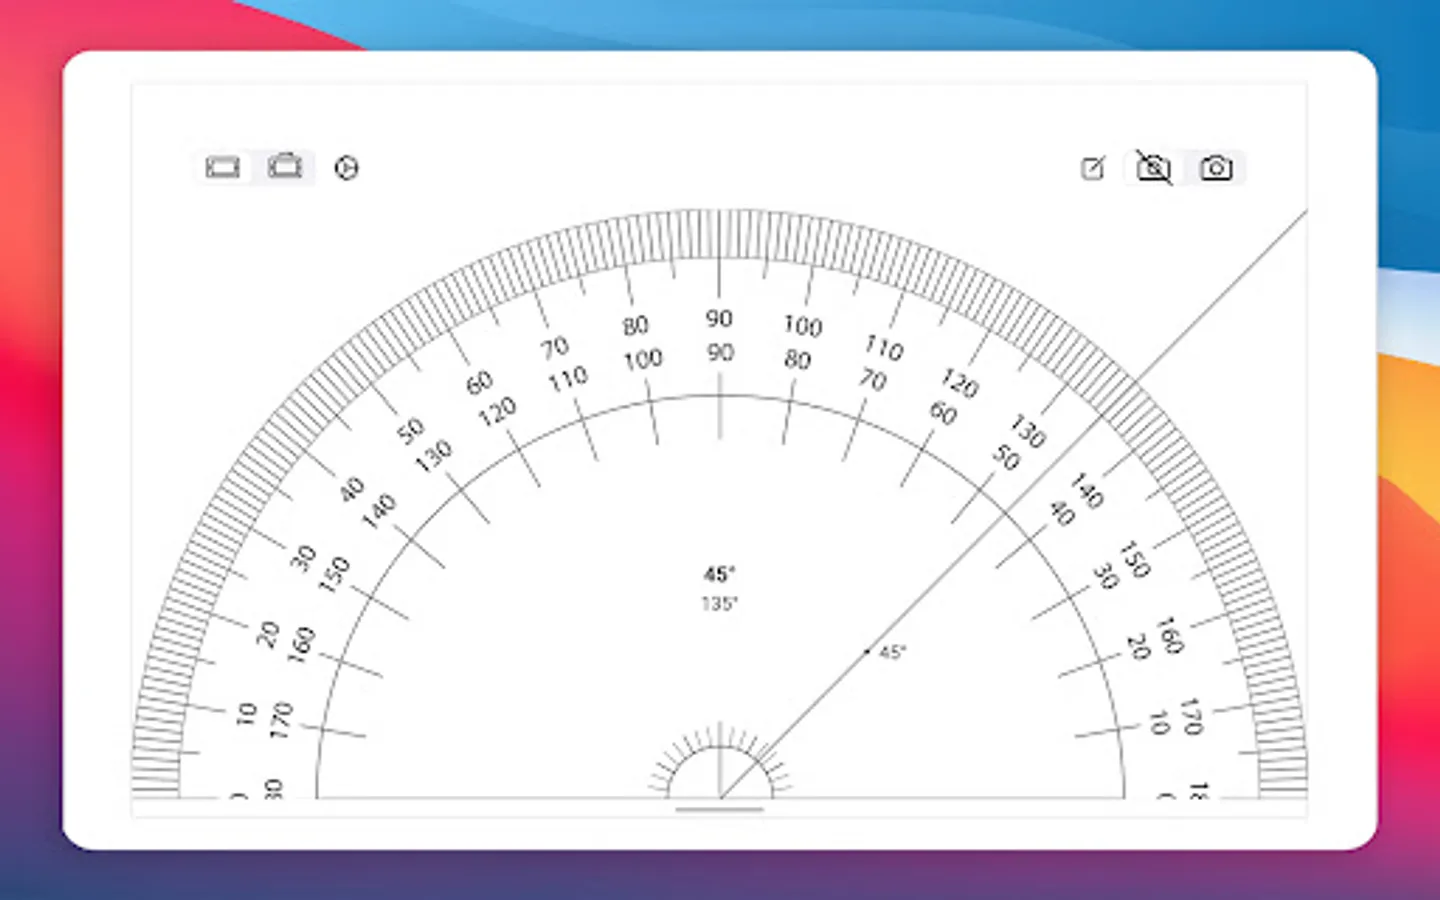Click the 135° supplementary angle readout
1440x900 pixels.
pos(719,604)
